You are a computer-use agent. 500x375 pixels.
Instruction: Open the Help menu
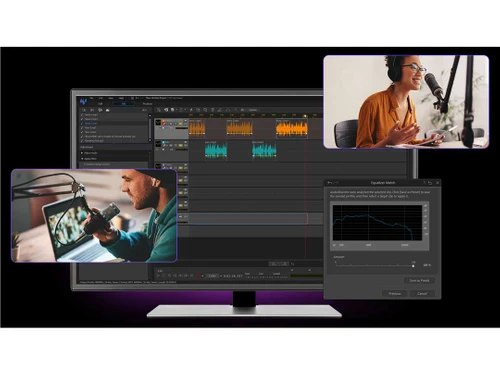[x=121, y=98]
